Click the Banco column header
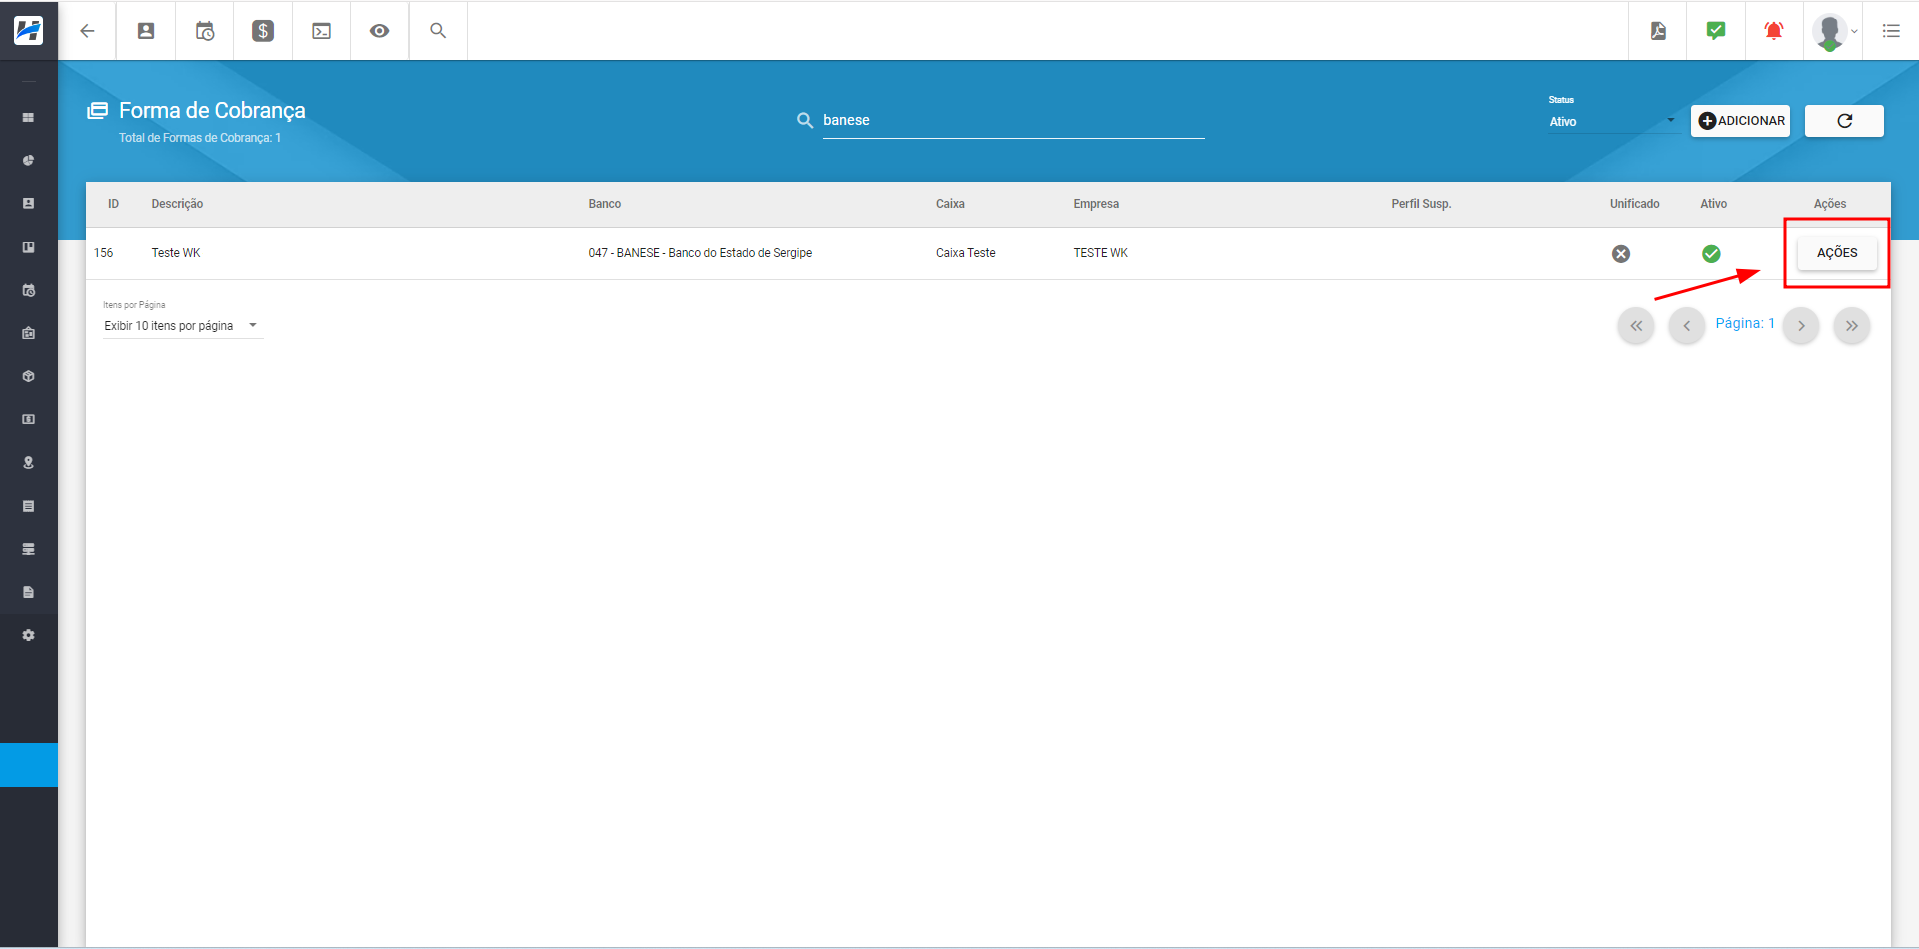The image size is (1919, 949). tap(604, 204)
